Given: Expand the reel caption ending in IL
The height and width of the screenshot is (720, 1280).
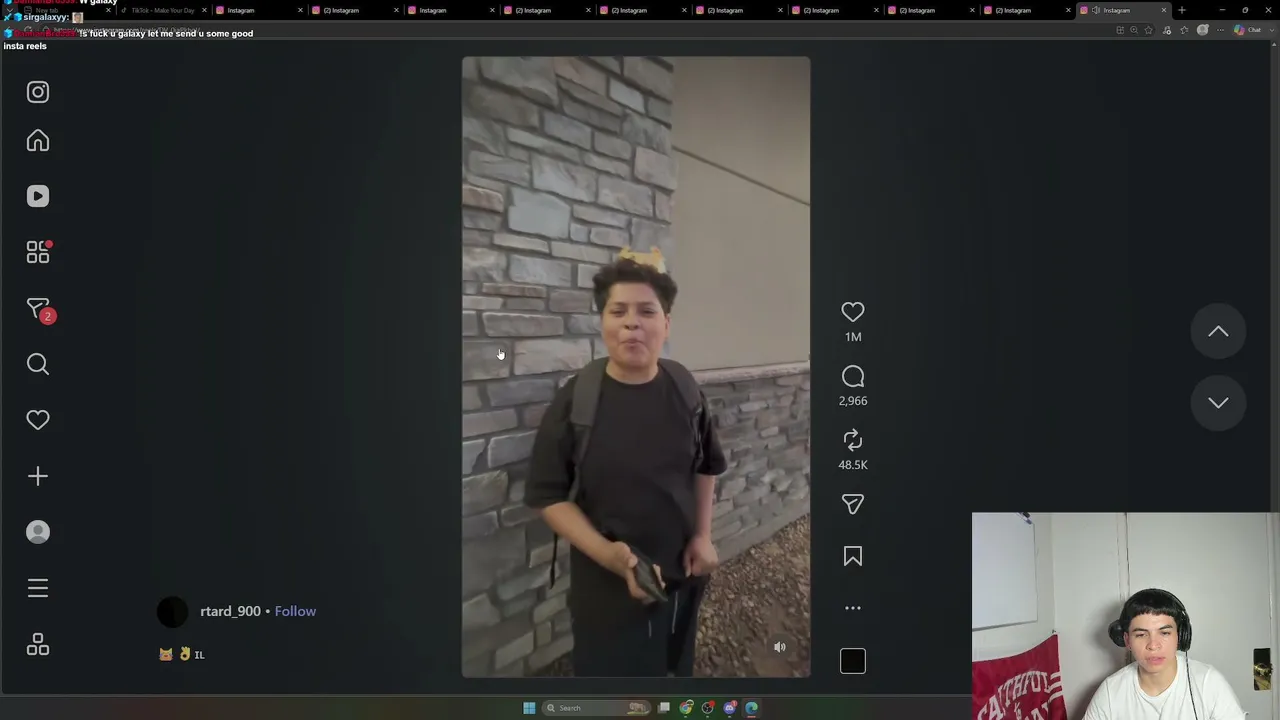Looking at the screenshot, I should click(x=181, y=654).
